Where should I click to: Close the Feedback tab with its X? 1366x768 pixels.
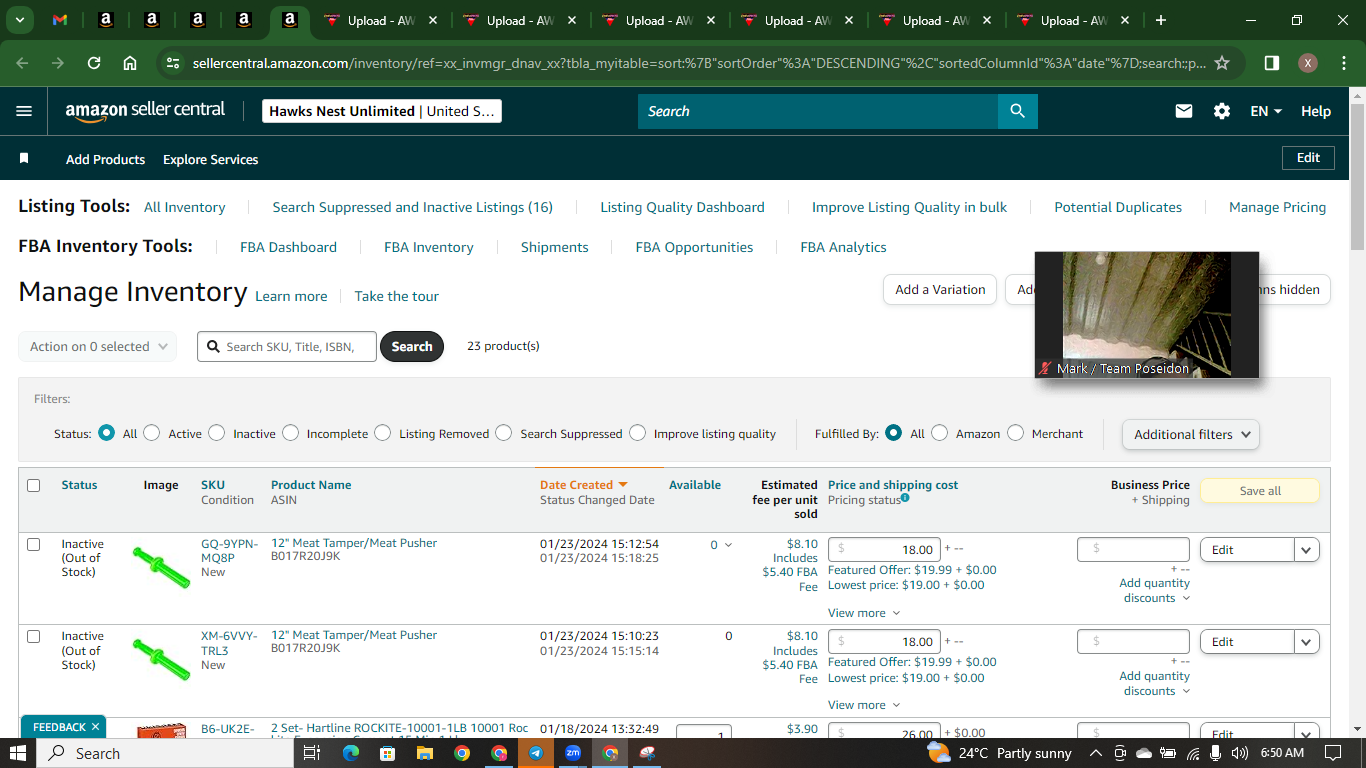tap(96, 727)
